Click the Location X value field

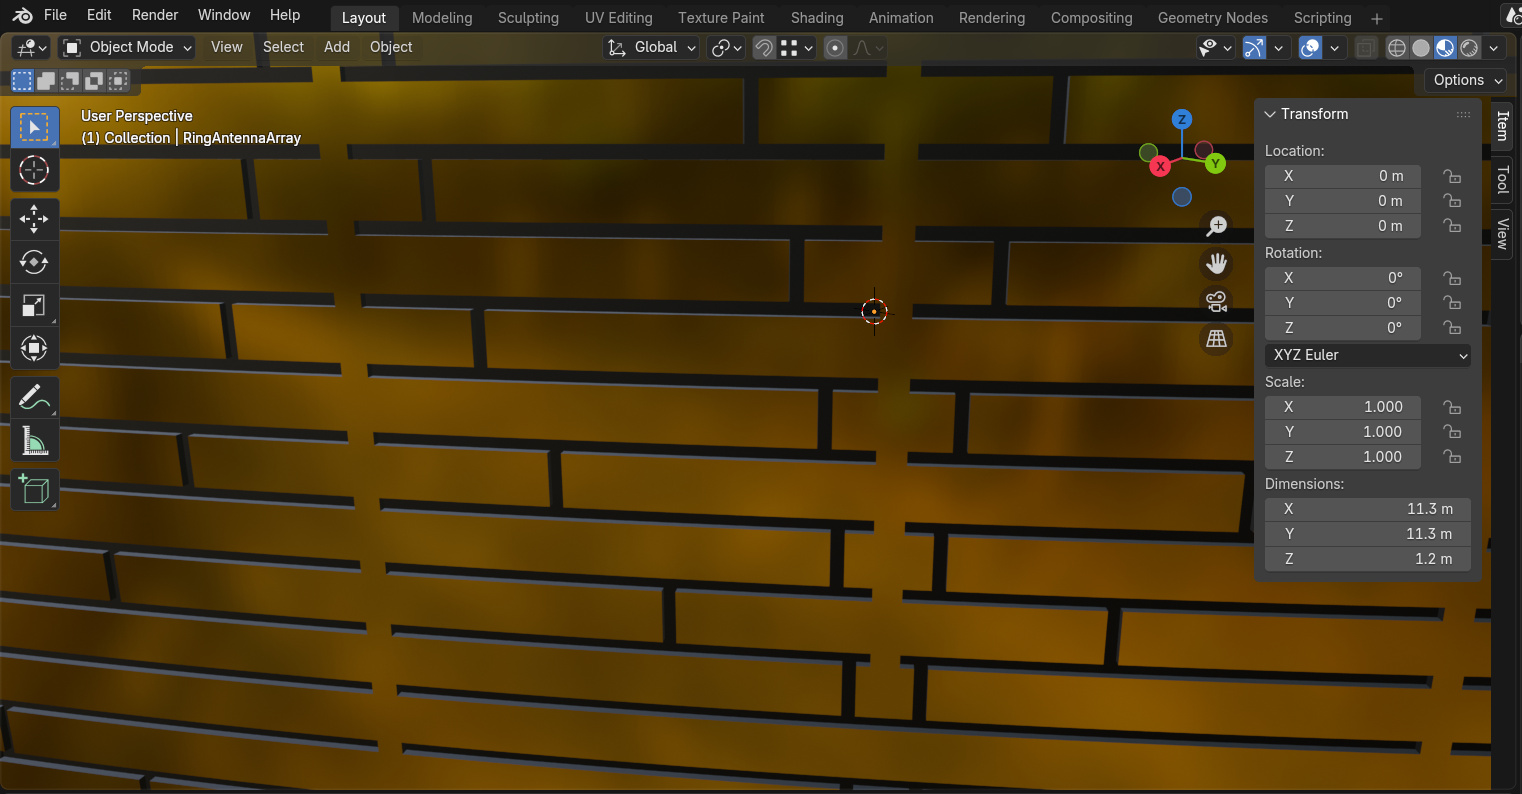tap(1342, 175)
